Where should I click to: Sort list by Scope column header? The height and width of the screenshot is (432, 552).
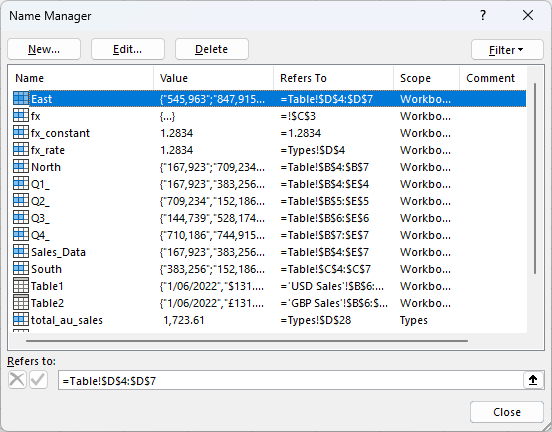click(426, 78)
